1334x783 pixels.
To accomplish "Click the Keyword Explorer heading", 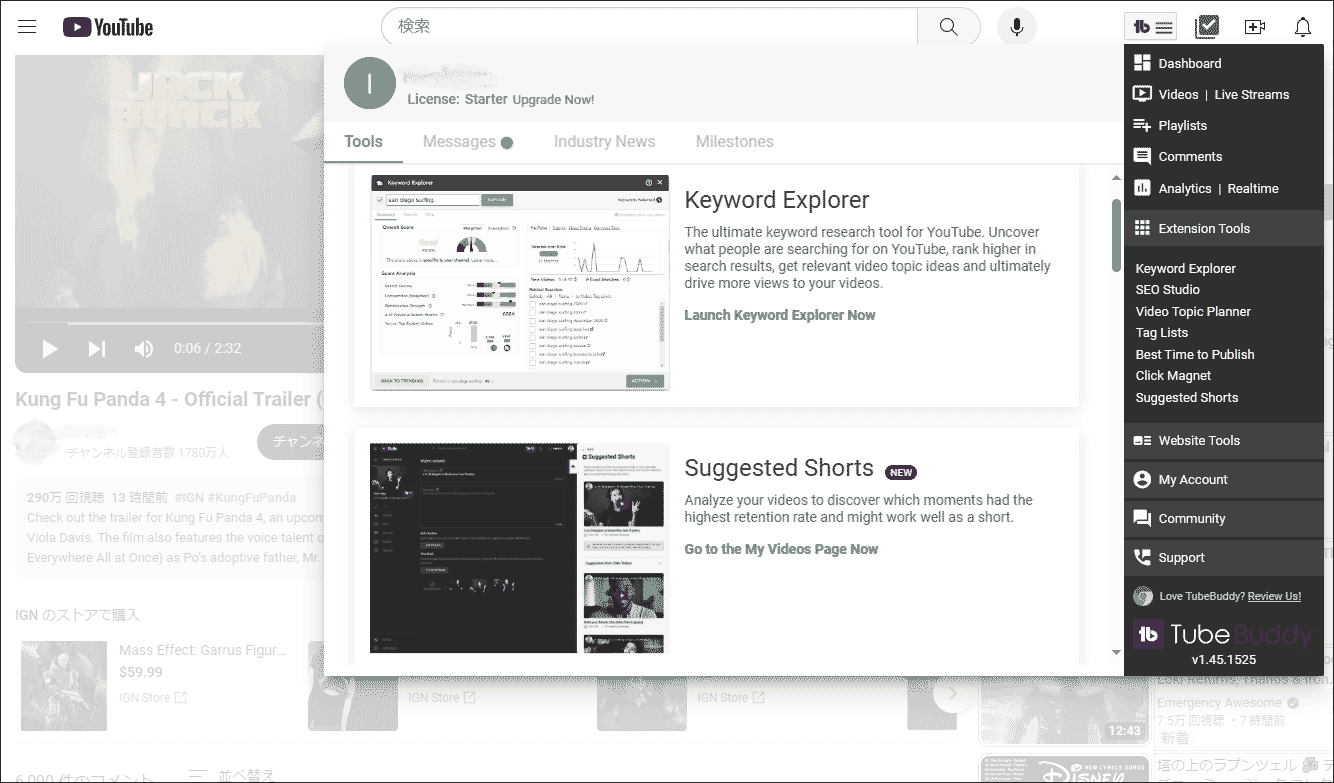I will click(777, 199).
